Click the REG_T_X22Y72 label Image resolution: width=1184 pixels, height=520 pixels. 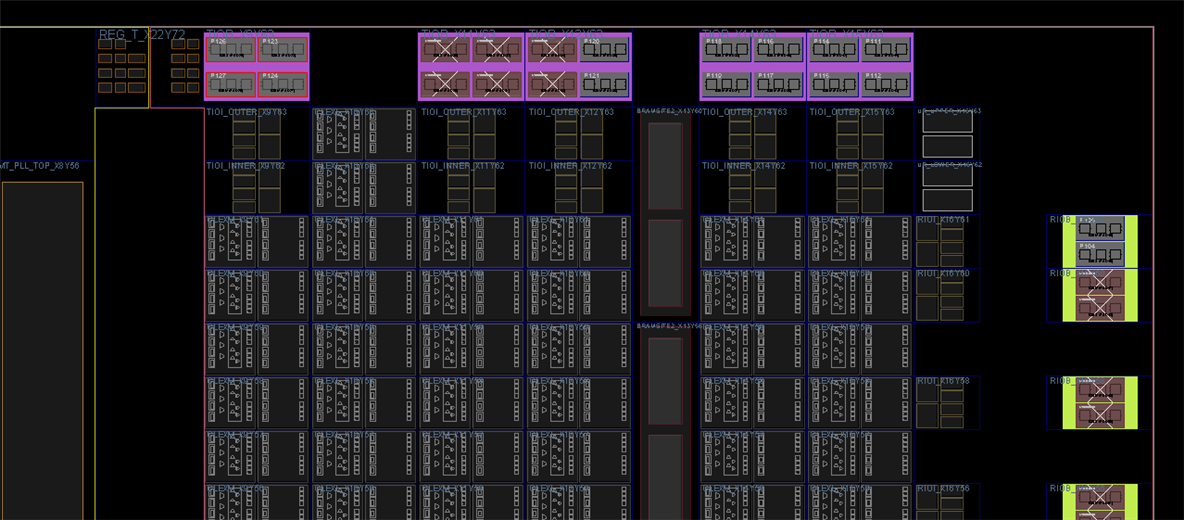pyautogui.click(x=142, y=35)
